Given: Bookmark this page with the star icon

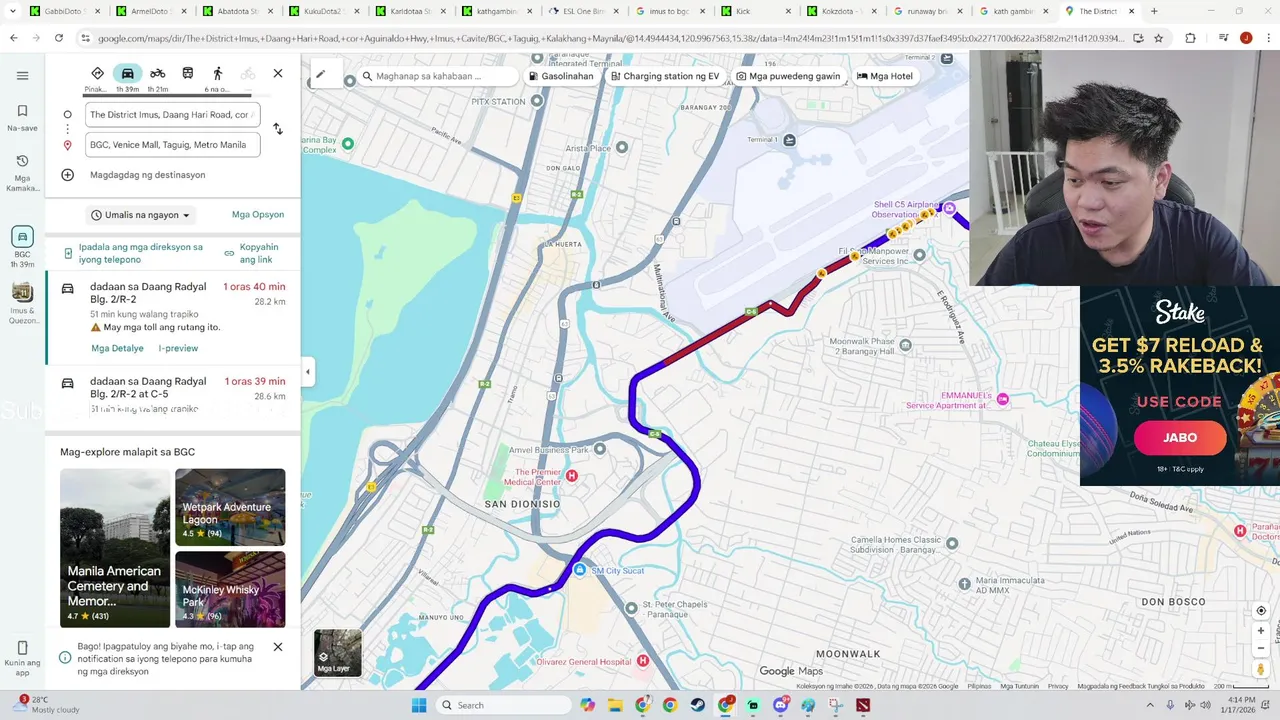Looking at the screenshot, I should (1158, 38).
